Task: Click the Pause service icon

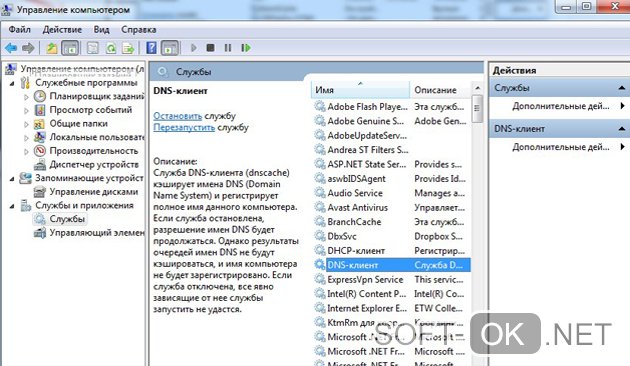Action: coord(228,48)
